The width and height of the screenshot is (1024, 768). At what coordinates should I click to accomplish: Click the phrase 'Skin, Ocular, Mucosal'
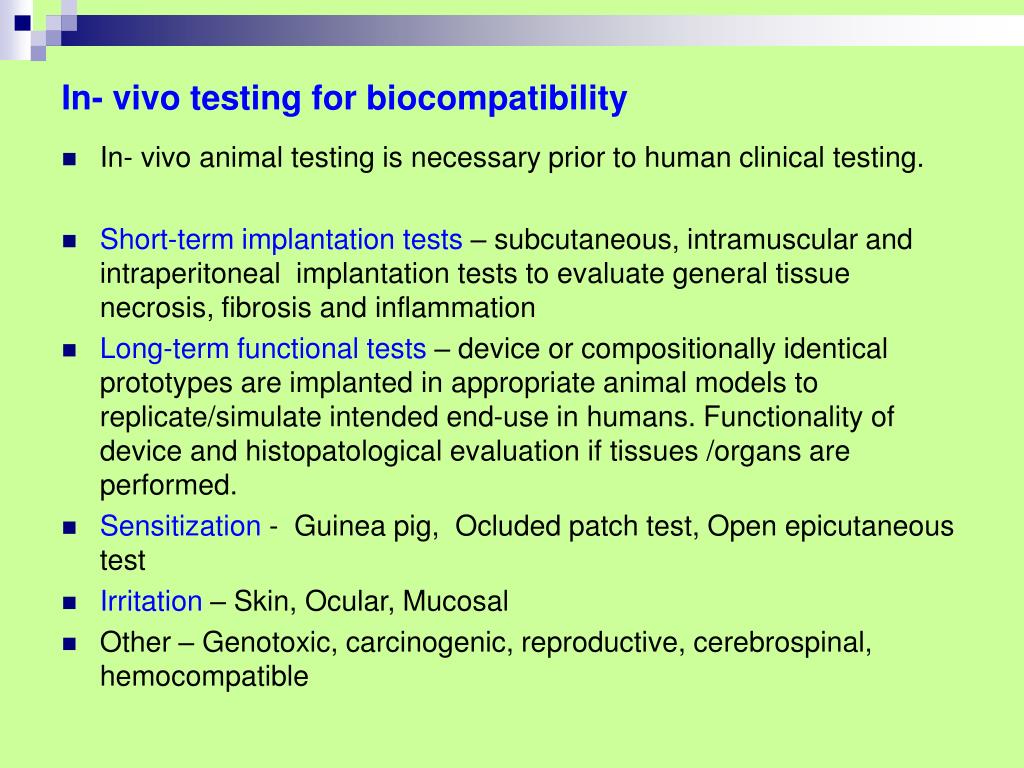click(371, 601)
